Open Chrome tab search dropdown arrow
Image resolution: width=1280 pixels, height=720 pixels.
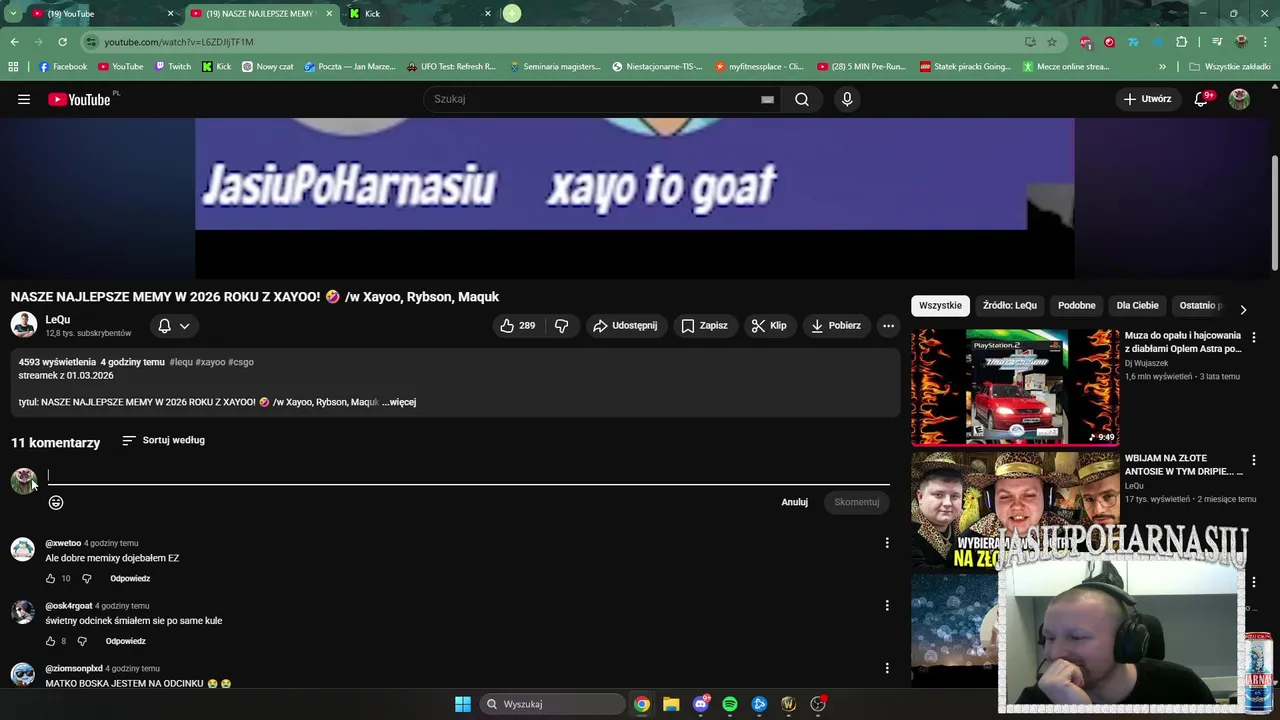[13, 14]
